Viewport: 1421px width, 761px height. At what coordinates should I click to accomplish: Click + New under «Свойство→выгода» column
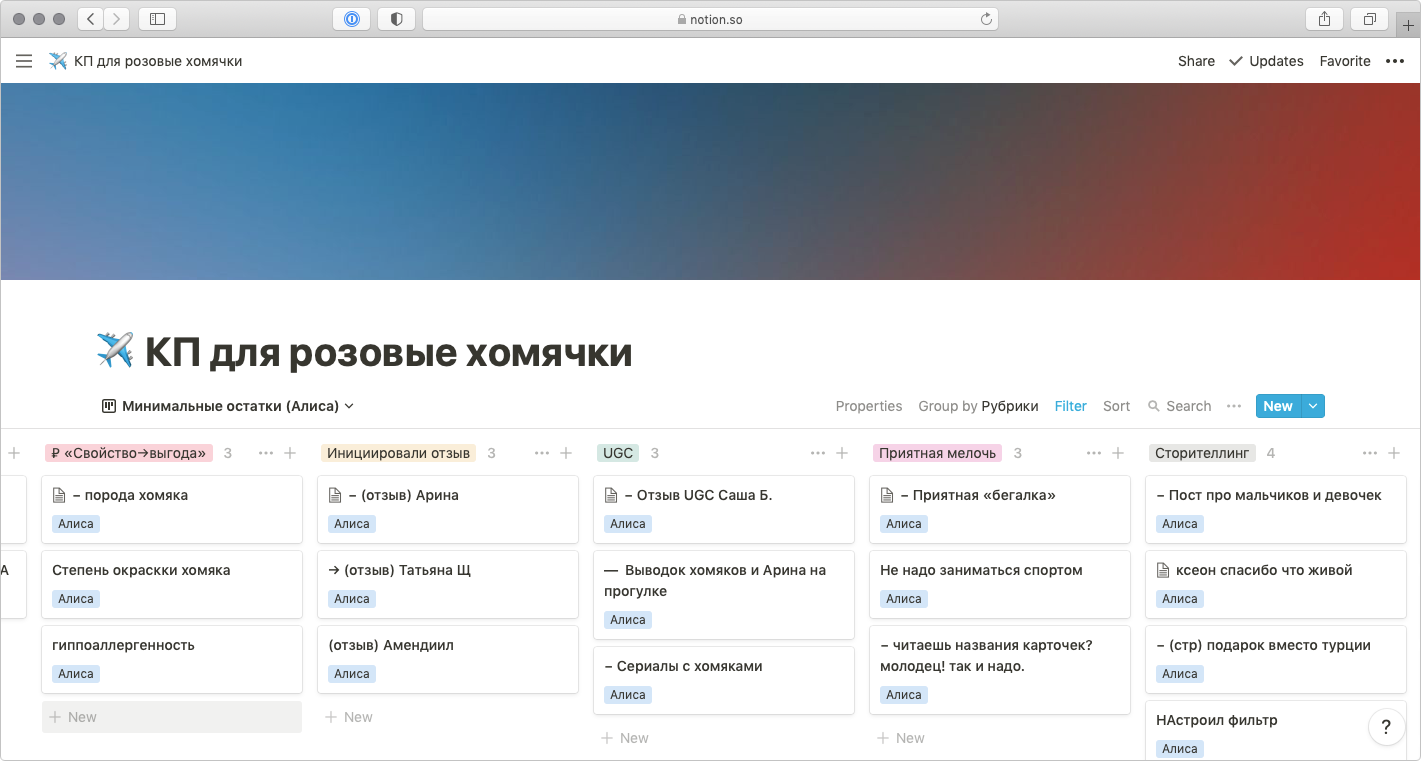172,717
